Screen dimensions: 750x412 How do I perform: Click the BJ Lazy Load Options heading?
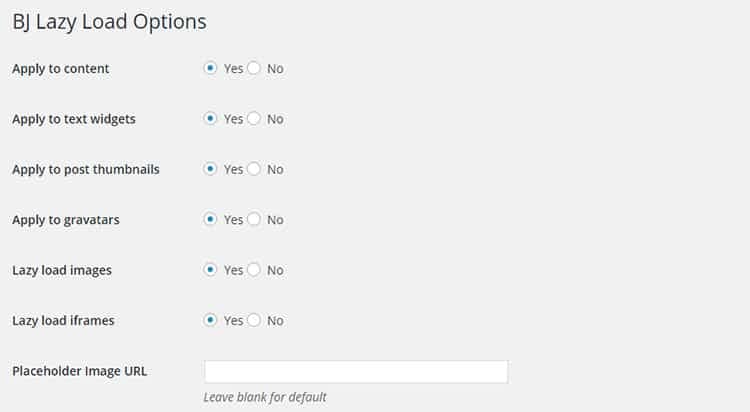pyautogui.click(x=109, y=20)
